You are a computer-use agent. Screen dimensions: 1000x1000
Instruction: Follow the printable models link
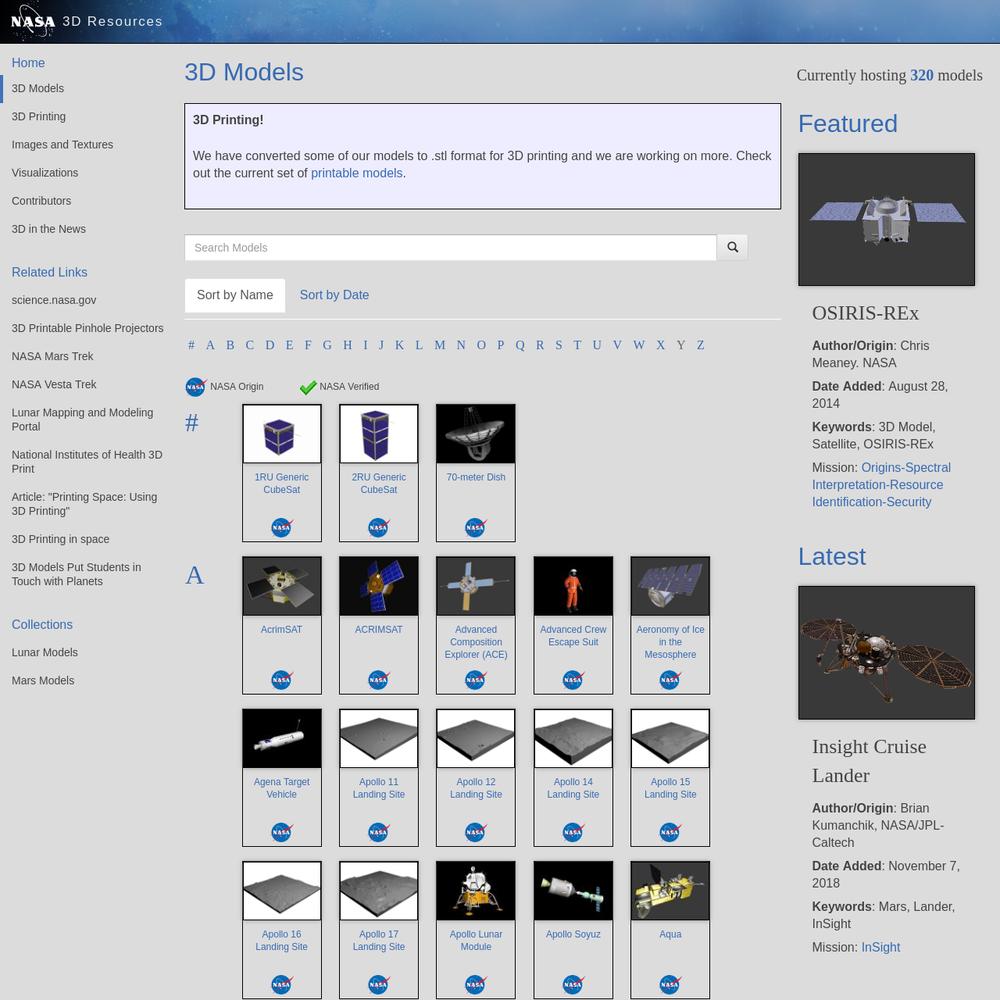click(357, 173)
